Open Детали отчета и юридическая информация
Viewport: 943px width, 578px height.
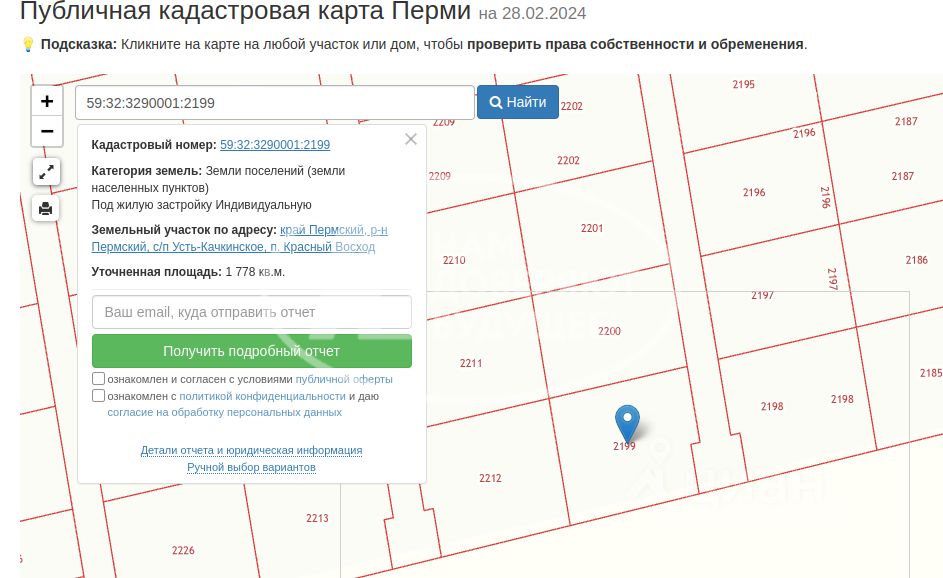[x=251, y=450]
